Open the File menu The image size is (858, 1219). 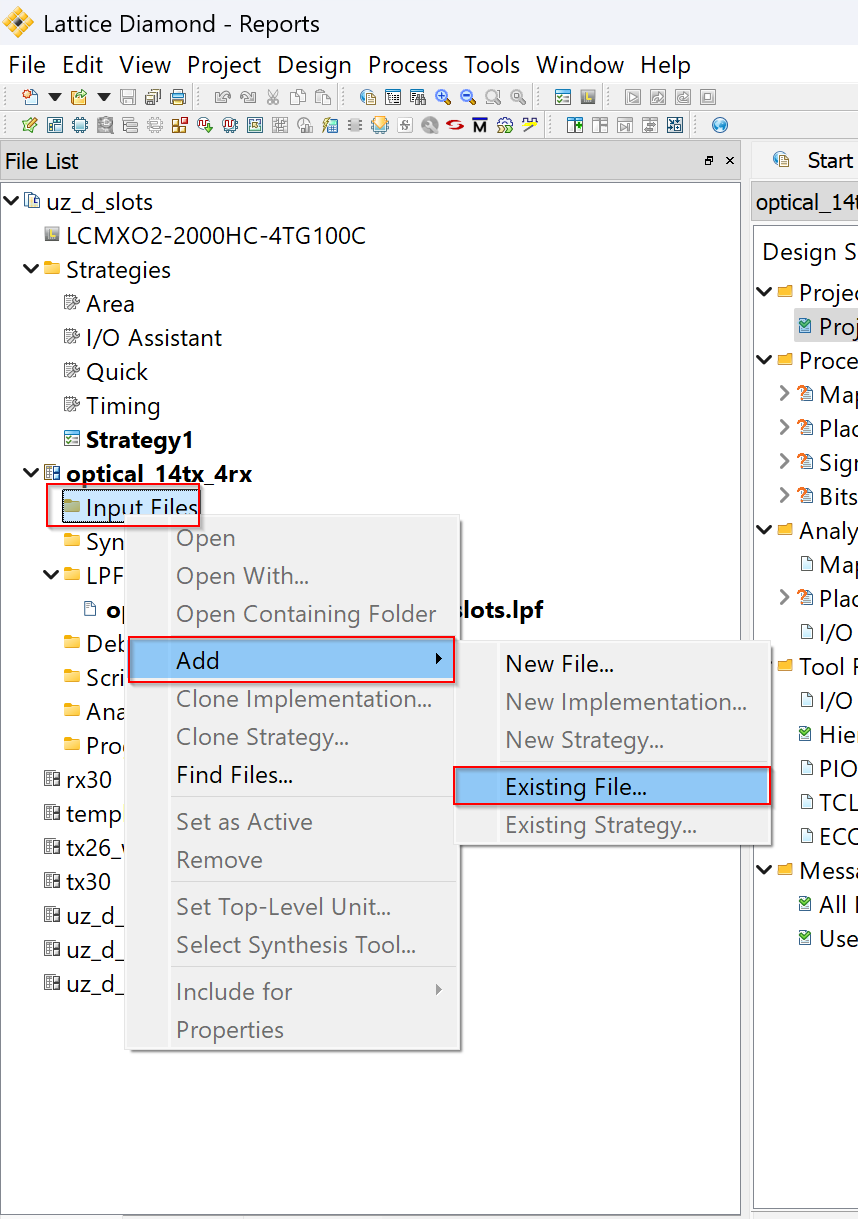click(x=27, y=65)
